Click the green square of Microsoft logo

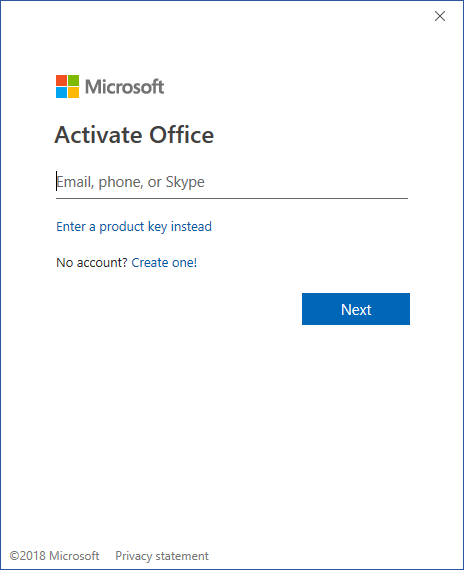73,81
